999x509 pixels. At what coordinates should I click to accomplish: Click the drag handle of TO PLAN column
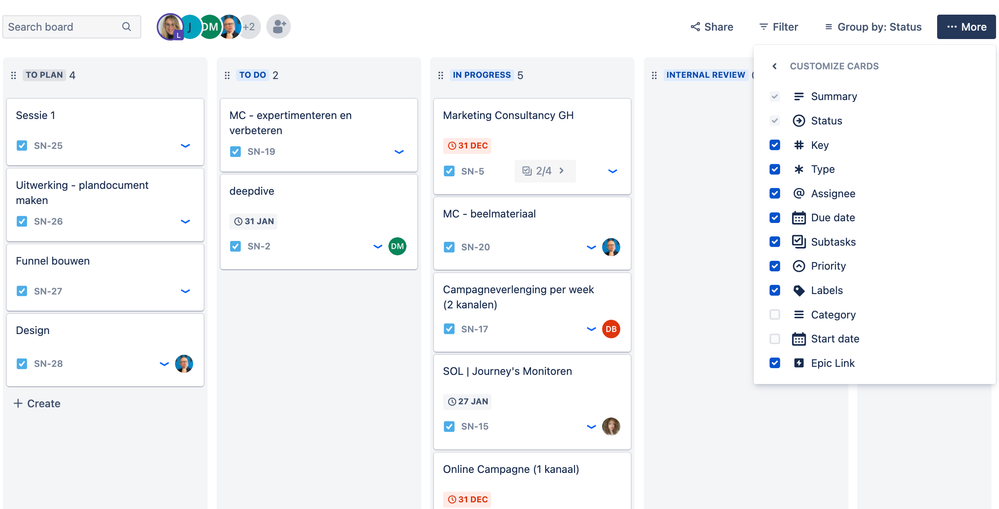(x=14, y=75)
